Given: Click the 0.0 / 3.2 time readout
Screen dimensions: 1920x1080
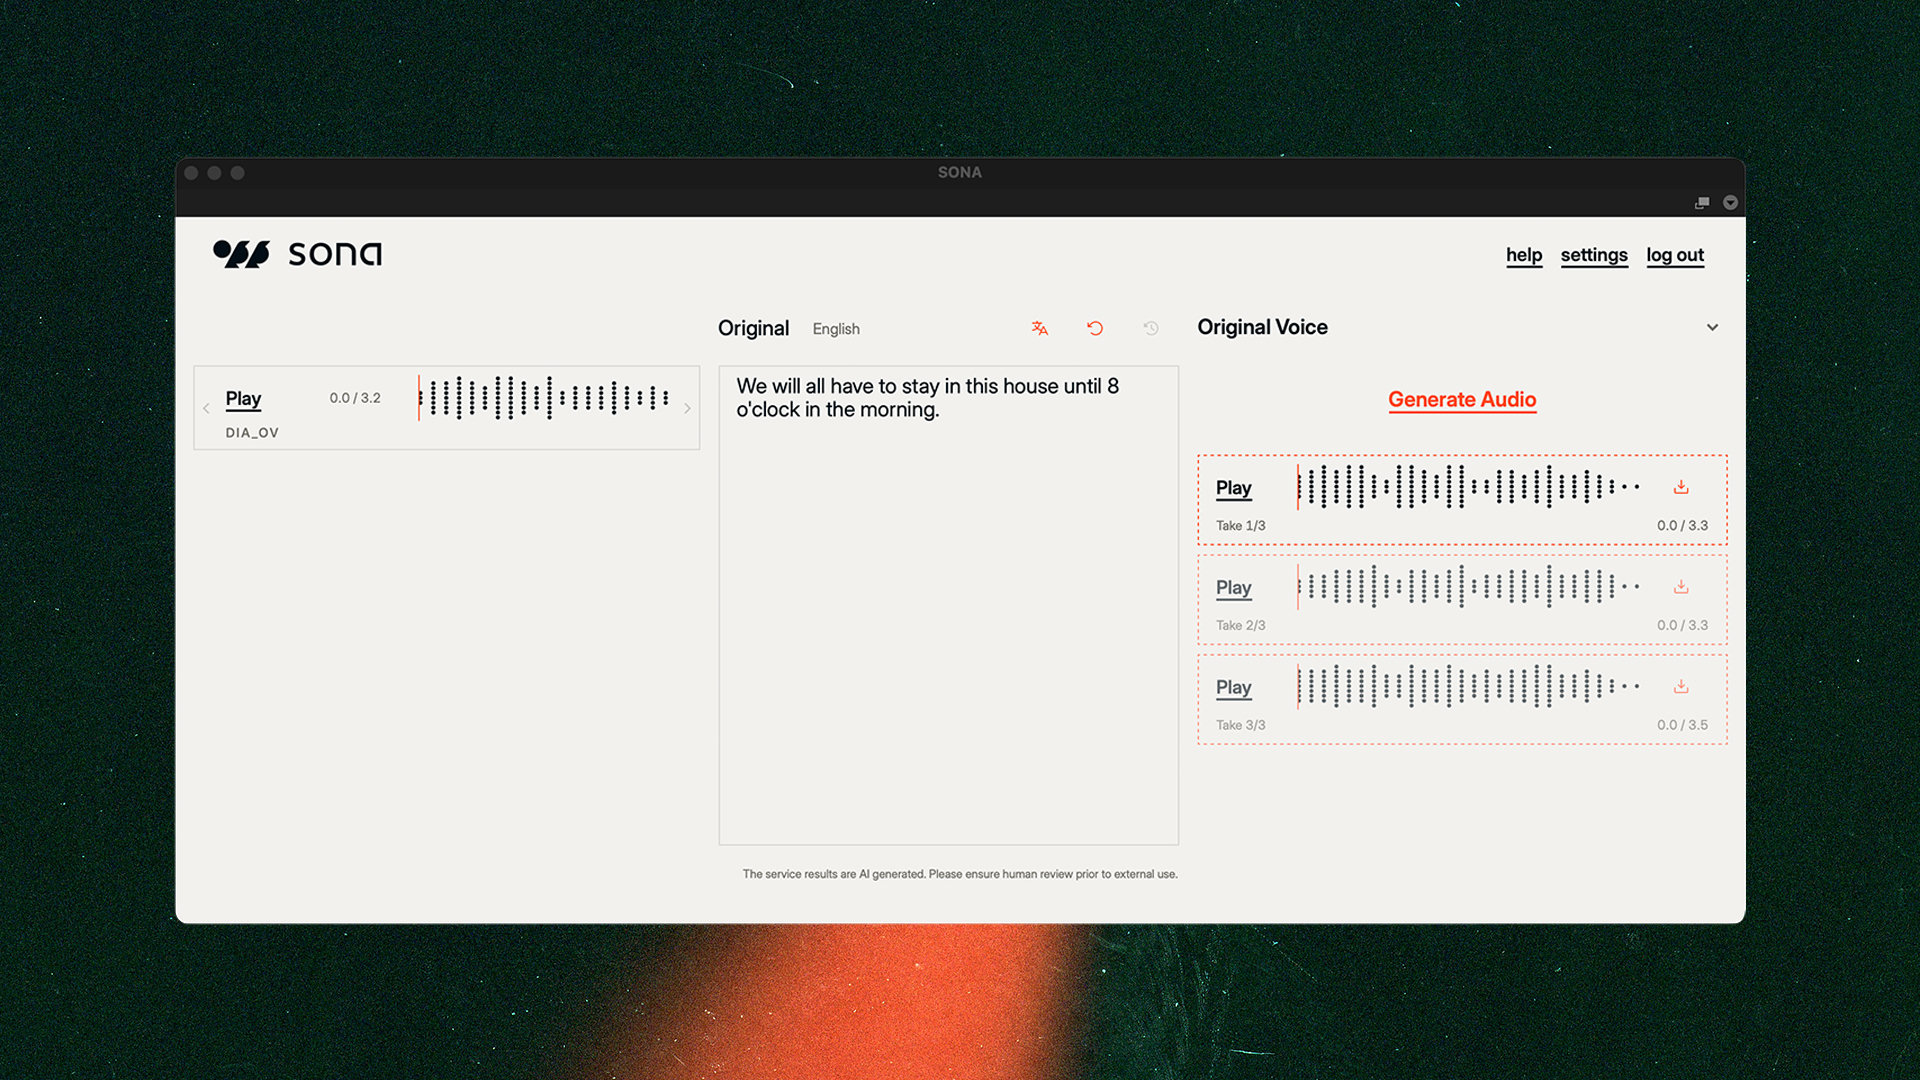Looking at the screenshot, I should (x=355, y=398).
